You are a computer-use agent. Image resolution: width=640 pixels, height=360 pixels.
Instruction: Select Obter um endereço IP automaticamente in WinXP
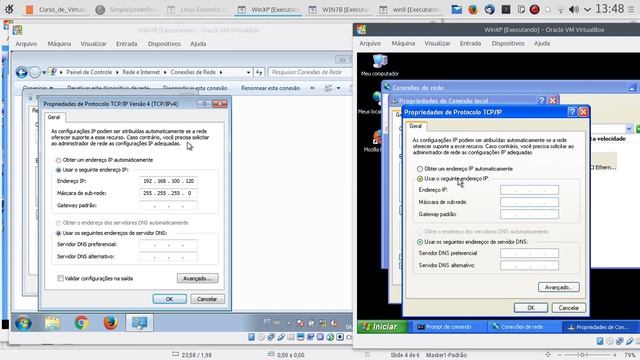[x=420, y=169]
